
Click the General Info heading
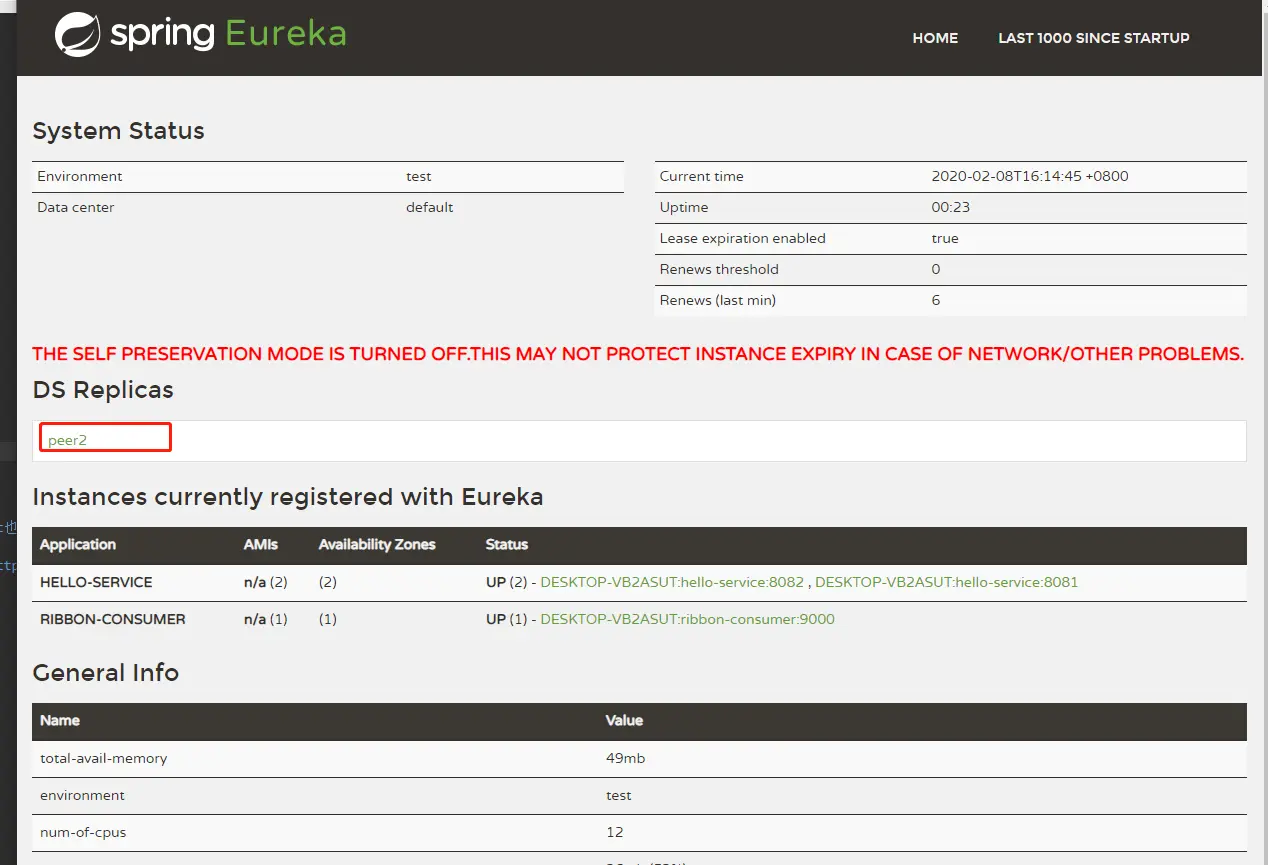105,673
